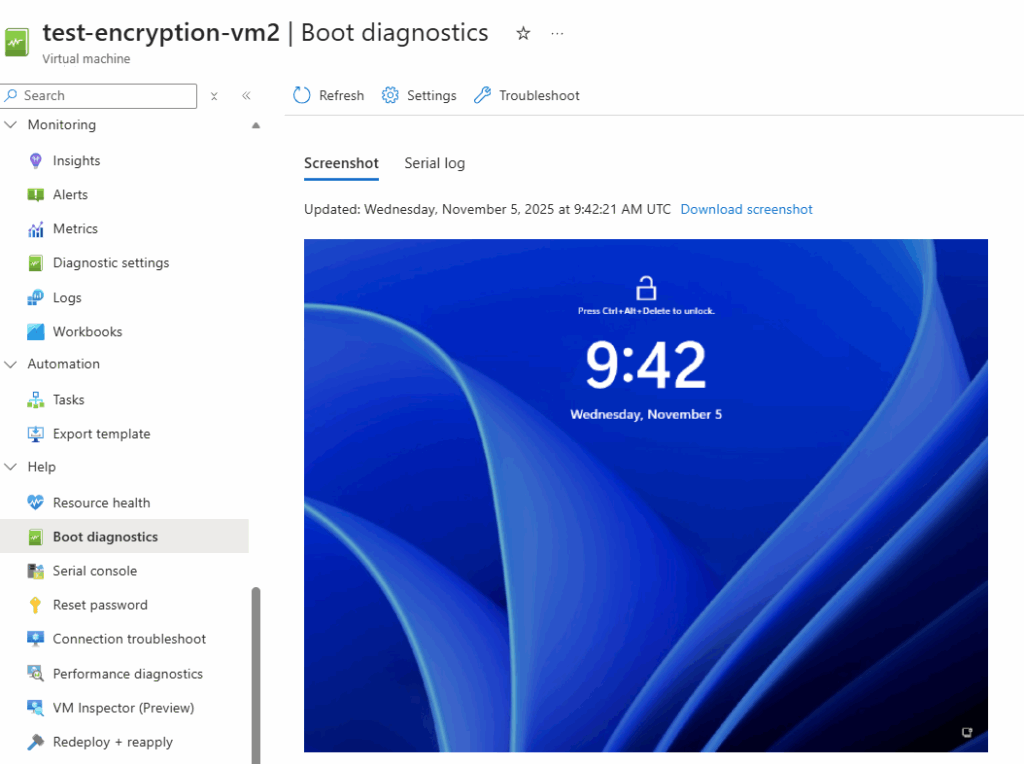Open Alerts via its green icon
This screenshot has width=1024, height=764.
coord(36,195)
